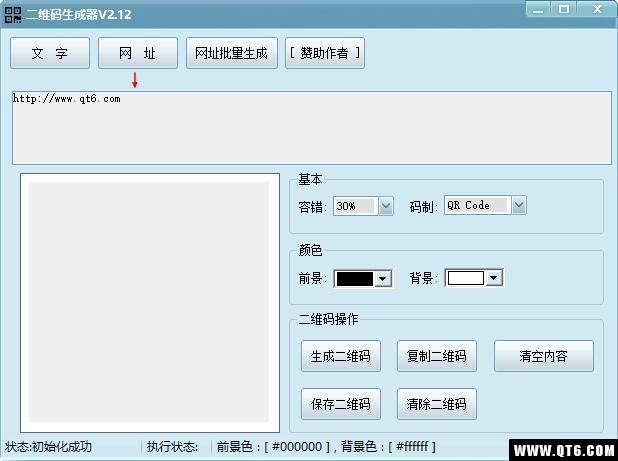Minimize the 二维码生成器 window
Viewport: 618px width, 461px height.
(538, 9)
